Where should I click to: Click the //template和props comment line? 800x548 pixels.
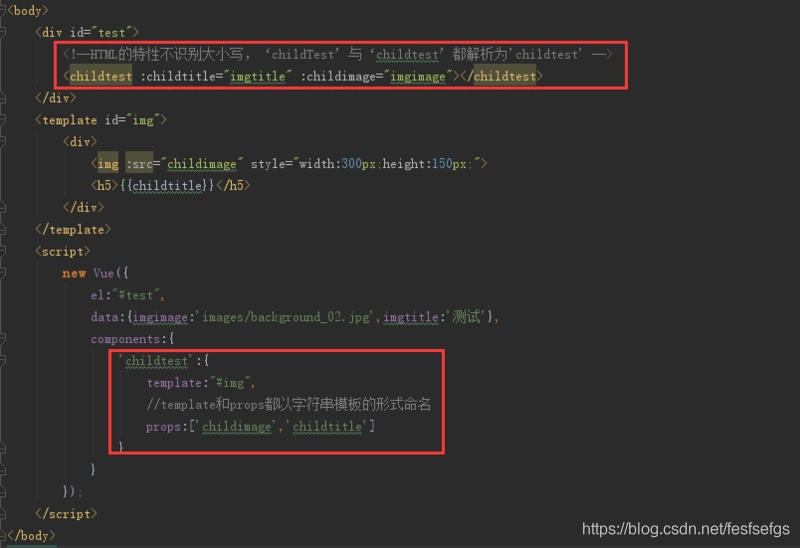pos(289,405)
